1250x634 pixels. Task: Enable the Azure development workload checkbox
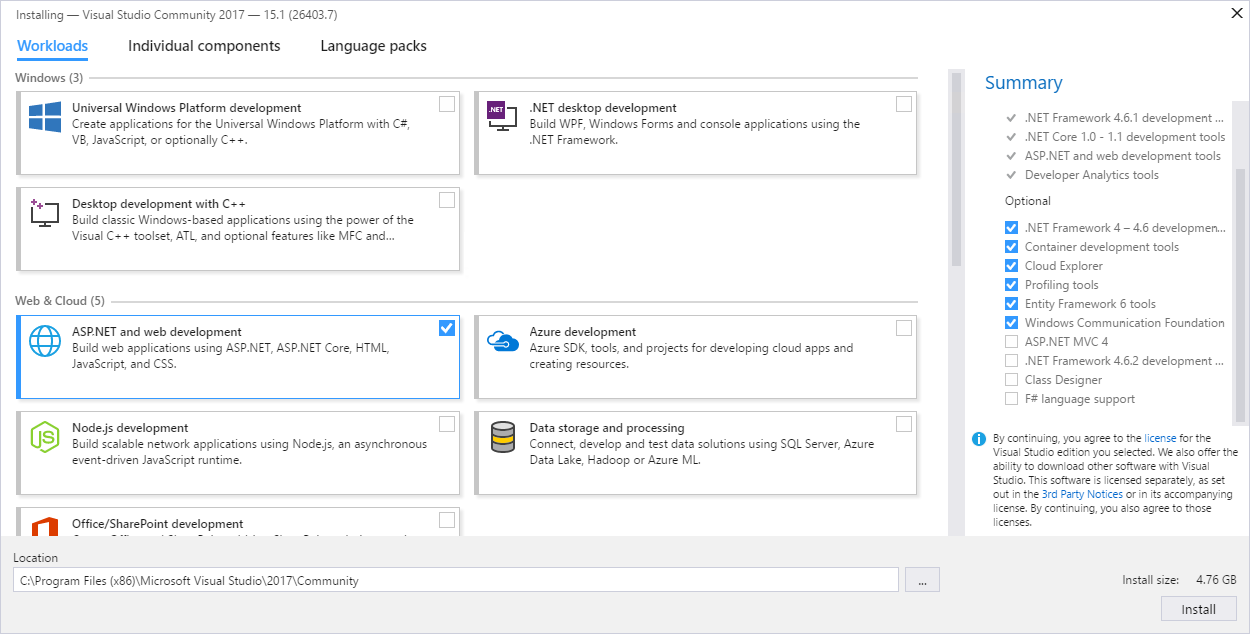coord(904,328)
